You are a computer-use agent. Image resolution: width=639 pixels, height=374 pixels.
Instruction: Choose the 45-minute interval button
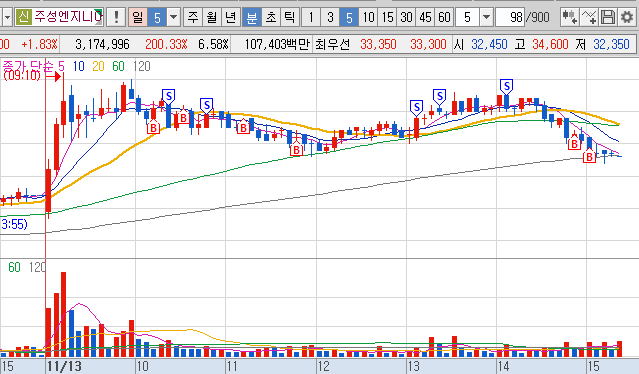425,18
